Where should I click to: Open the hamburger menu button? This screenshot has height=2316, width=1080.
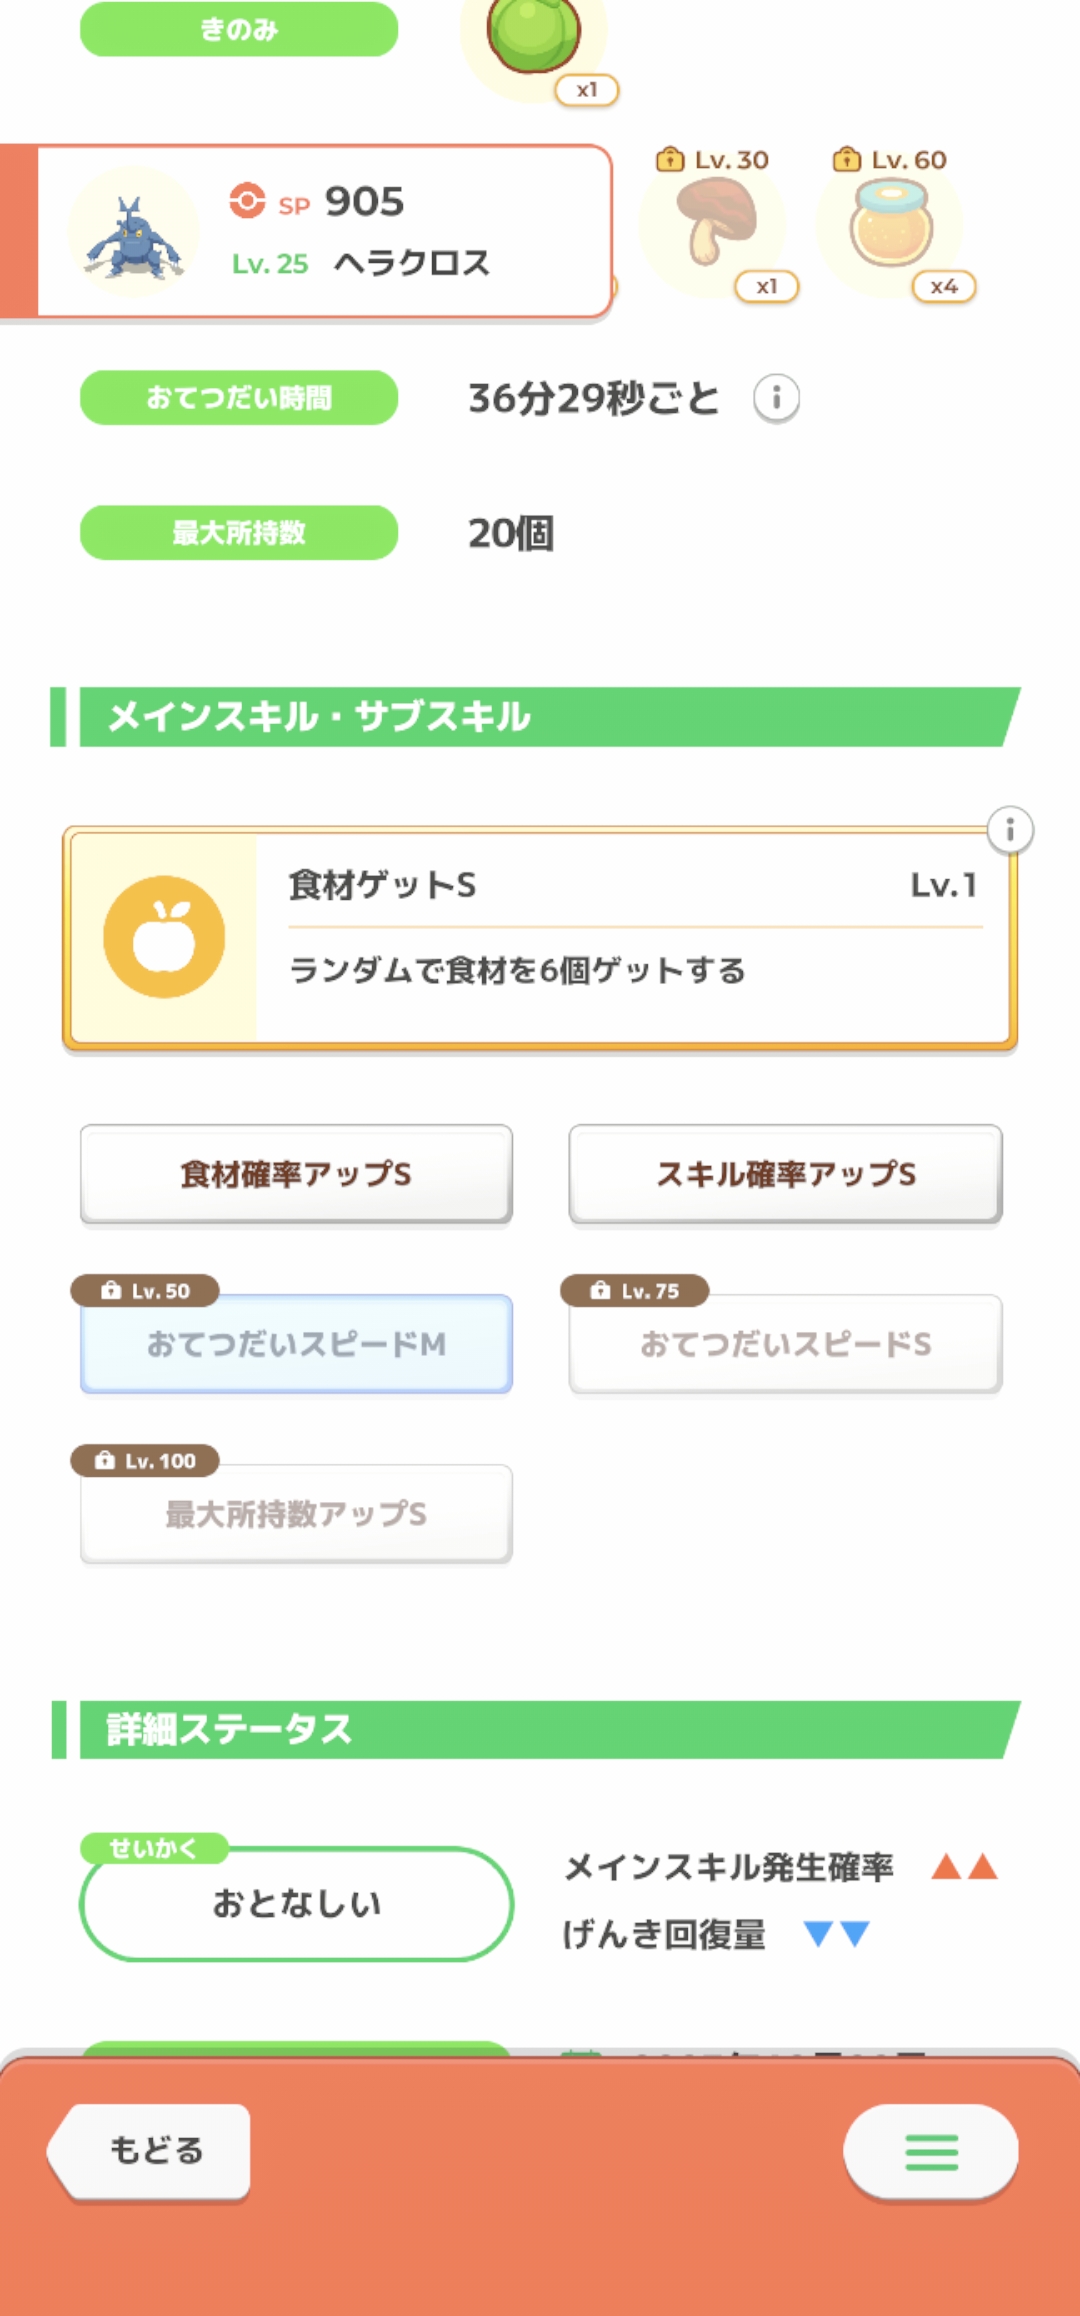click(930, 2151)
